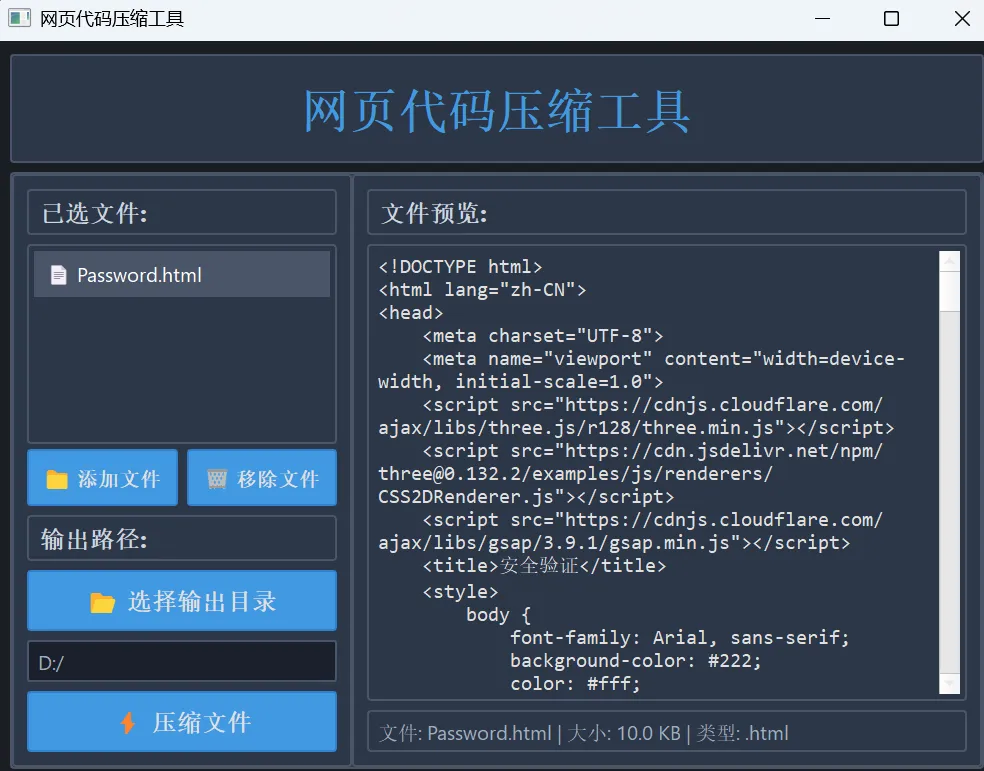Click the <head> tag line in preview
Viewport: 984px width, 771px height.
tap(410, 312)
